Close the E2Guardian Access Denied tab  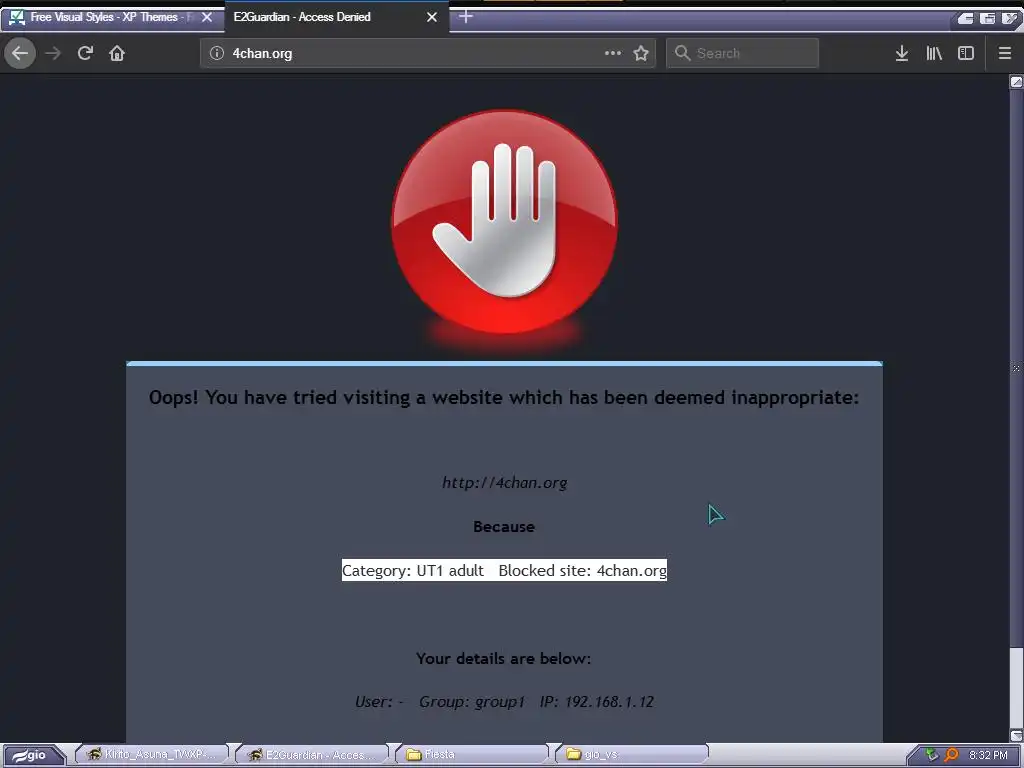[432, 17]
